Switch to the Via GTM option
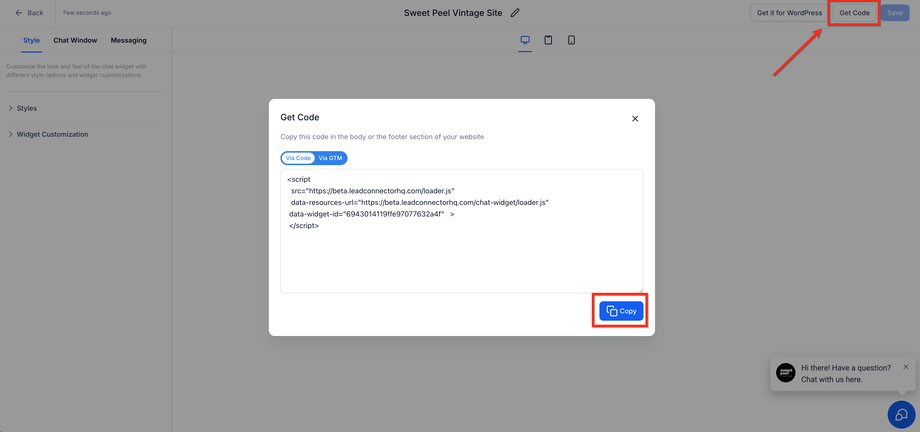The image size is (920, 432). tap(331, 158)
